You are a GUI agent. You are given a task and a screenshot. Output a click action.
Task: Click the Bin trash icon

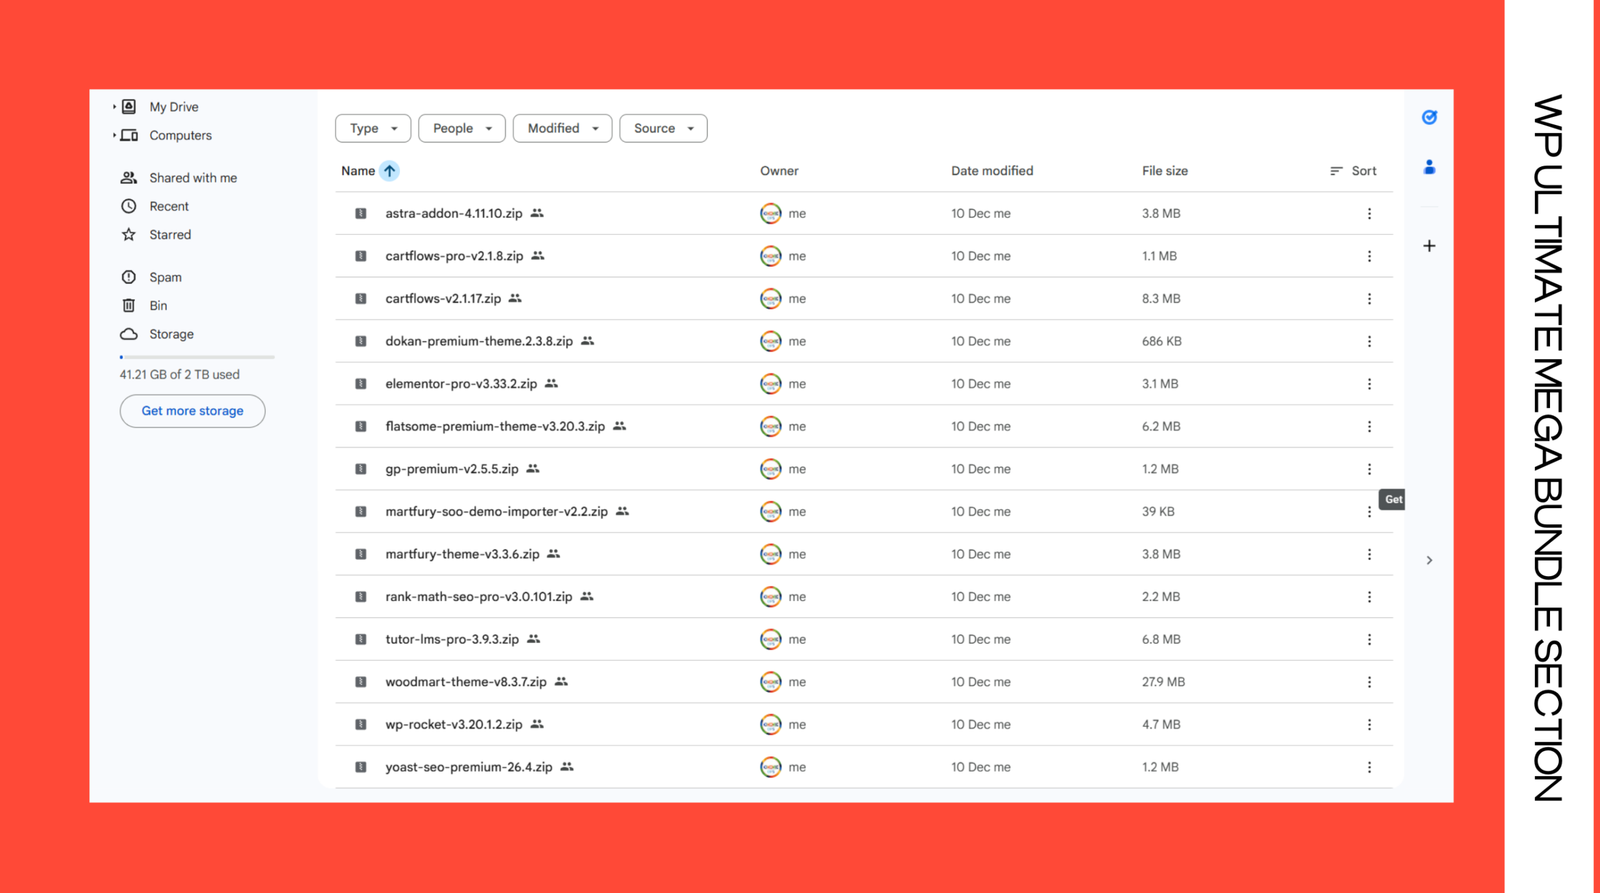coord(129,306)
